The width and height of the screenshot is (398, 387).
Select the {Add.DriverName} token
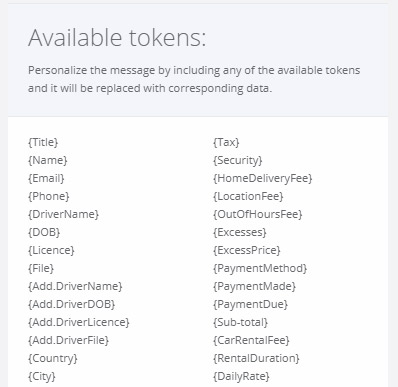(75, 286)
